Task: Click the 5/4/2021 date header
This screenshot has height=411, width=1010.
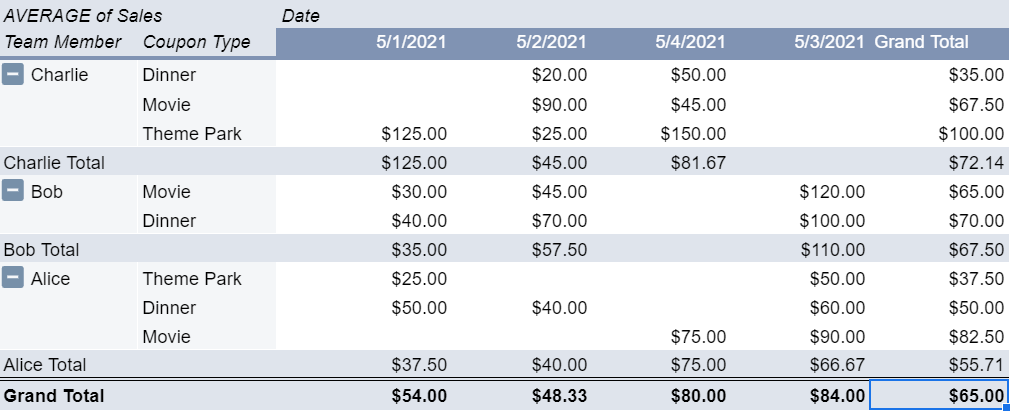Action: click(x=691, y=43)
